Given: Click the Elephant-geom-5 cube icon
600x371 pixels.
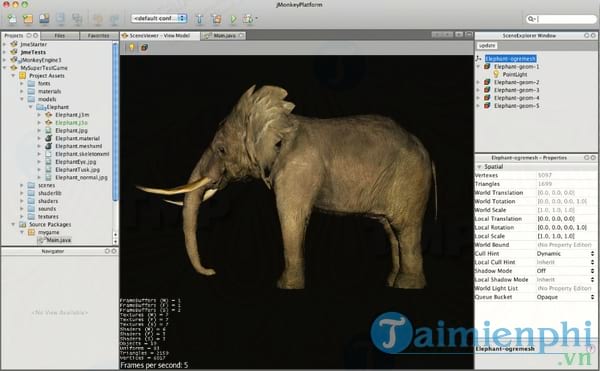Looking at the screenshot, I should pos(487,106).
